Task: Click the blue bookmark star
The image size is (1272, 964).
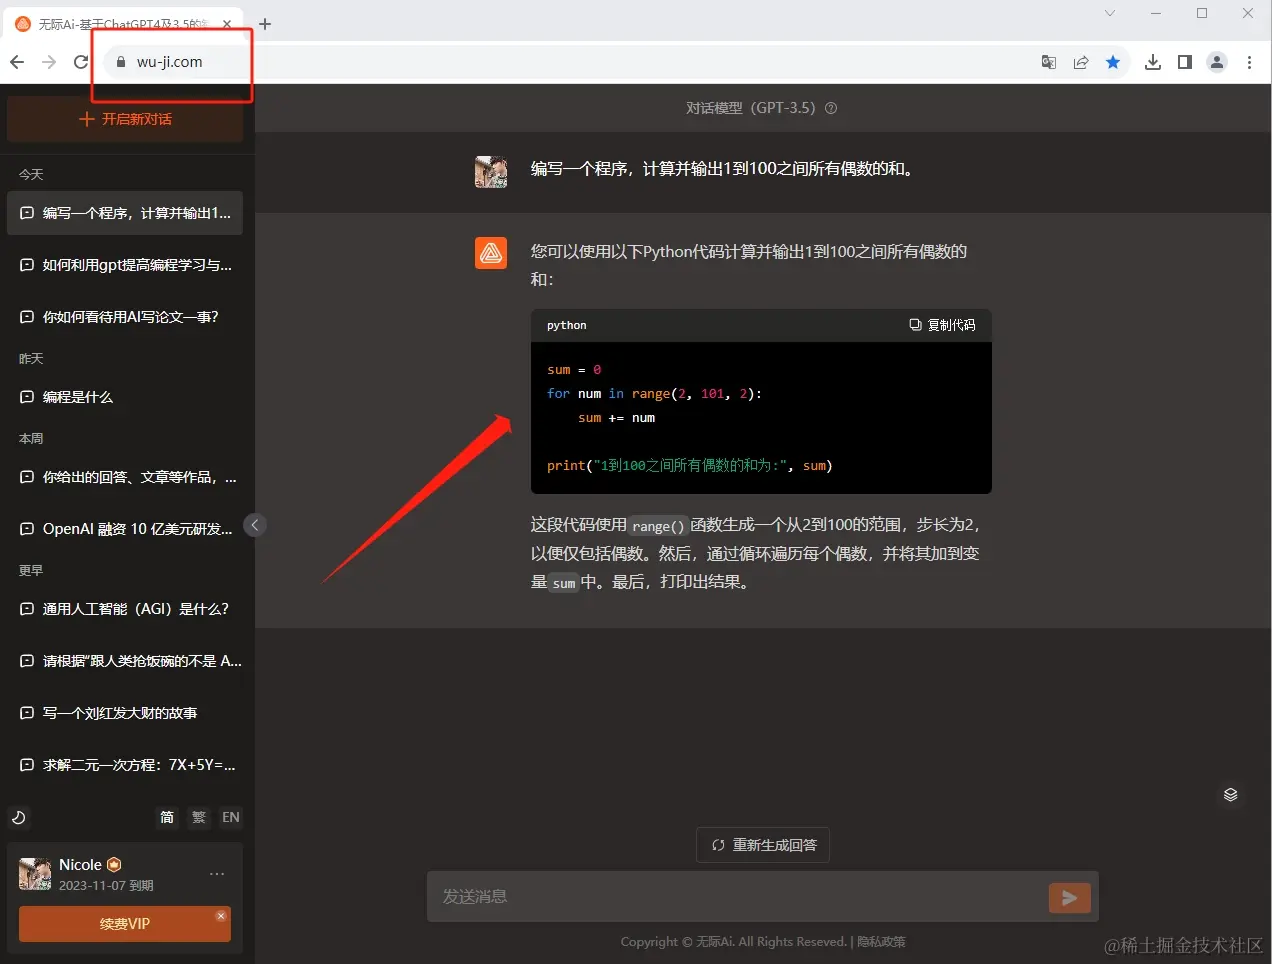Action: tap(1113, 62)
